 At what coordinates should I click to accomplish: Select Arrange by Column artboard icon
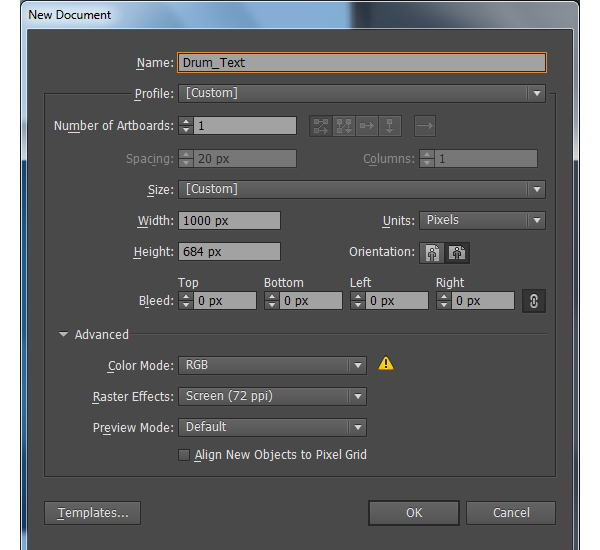point(390,126)
